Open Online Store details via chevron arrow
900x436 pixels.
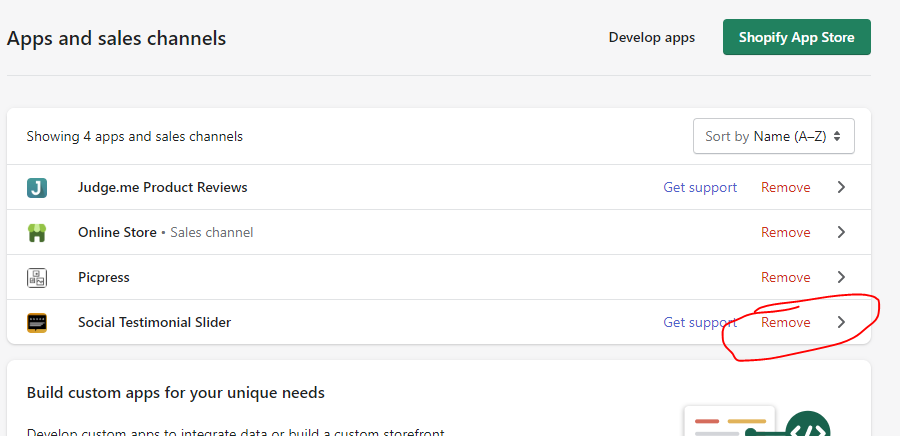pyautogui.click(x=841, y=233)
